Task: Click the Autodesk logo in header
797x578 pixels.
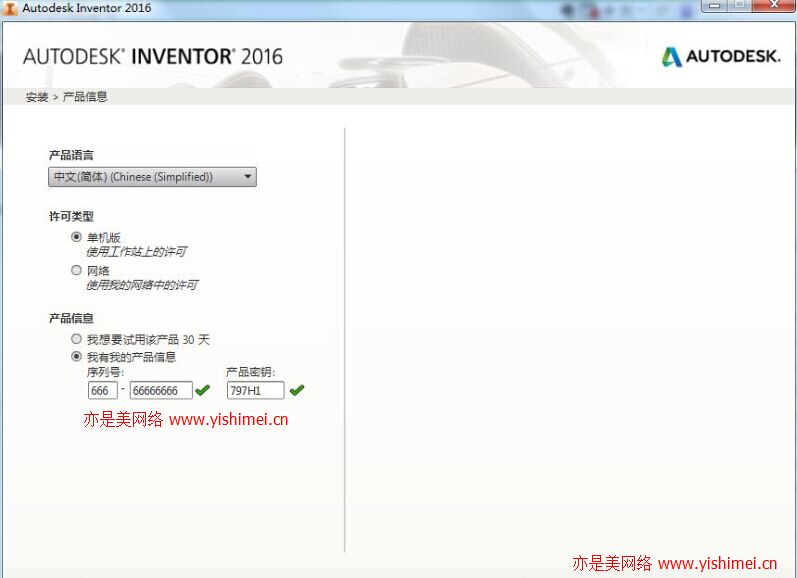Action: (x=720, y=56)
